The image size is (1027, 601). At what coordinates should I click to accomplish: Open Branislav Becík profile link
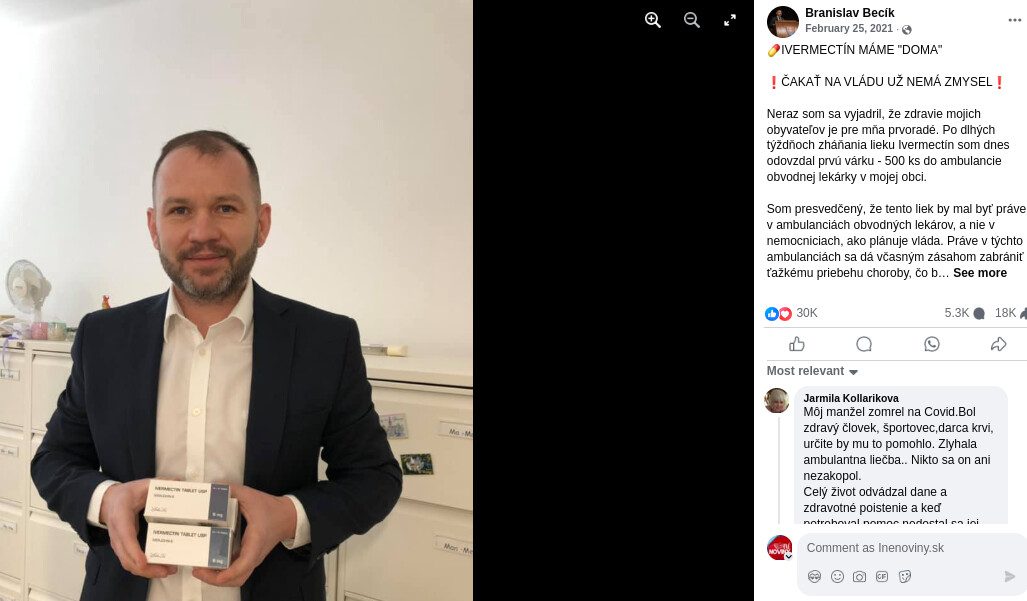pyautogui.click(x=850, y=12)
